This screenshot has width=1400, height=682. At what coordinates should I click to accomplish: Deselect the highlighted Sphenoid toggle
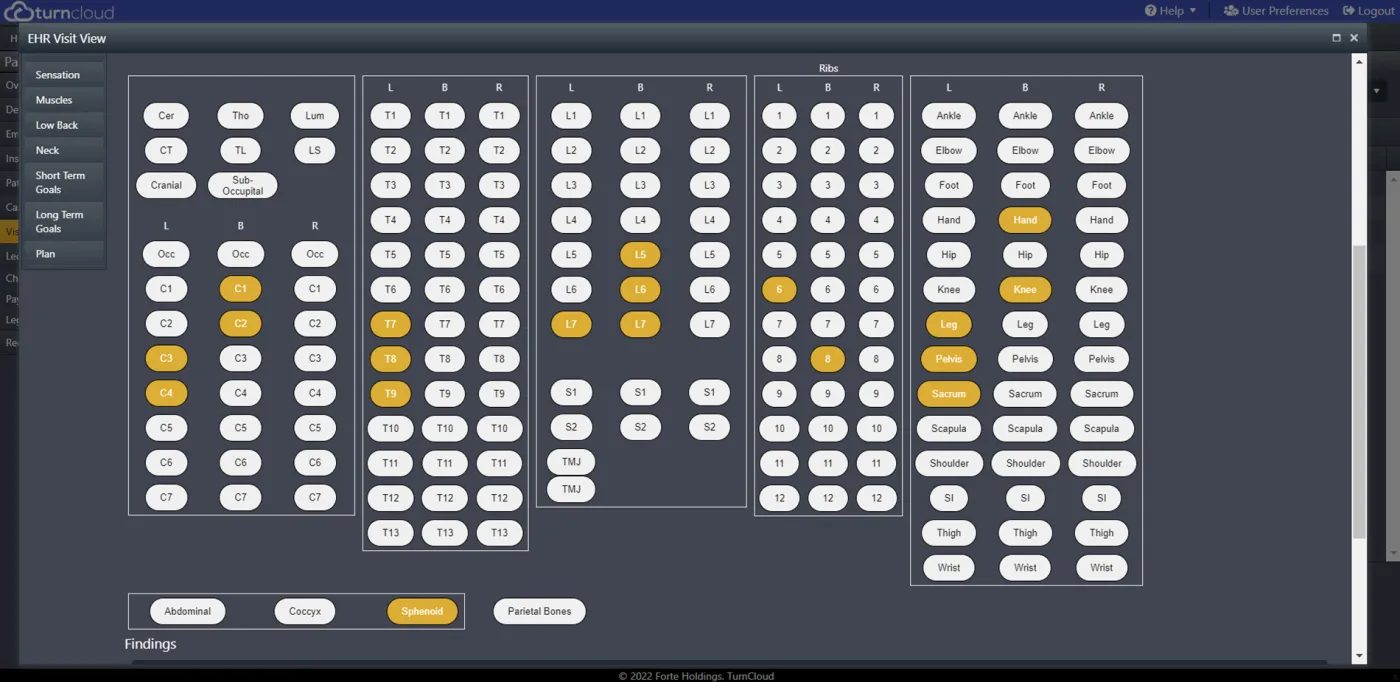point(422,611)
